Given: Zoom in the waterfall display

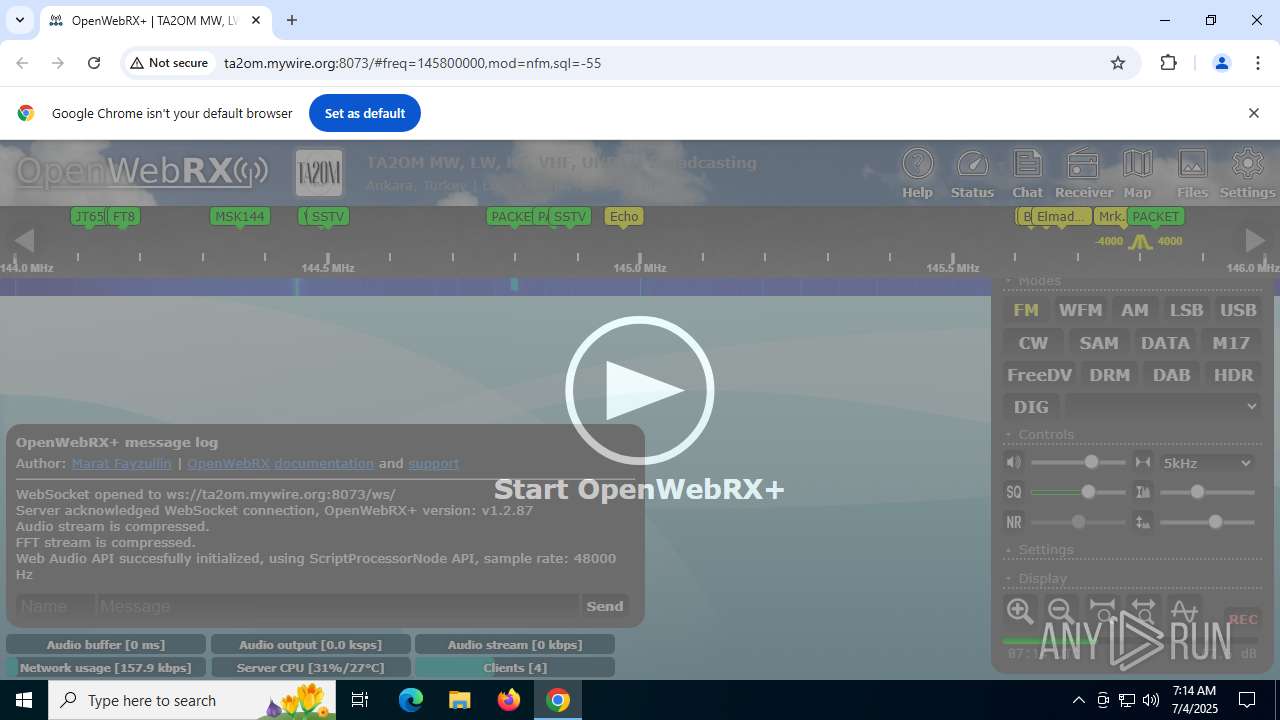Looking at the screenshot, I should click(1020, 611).
